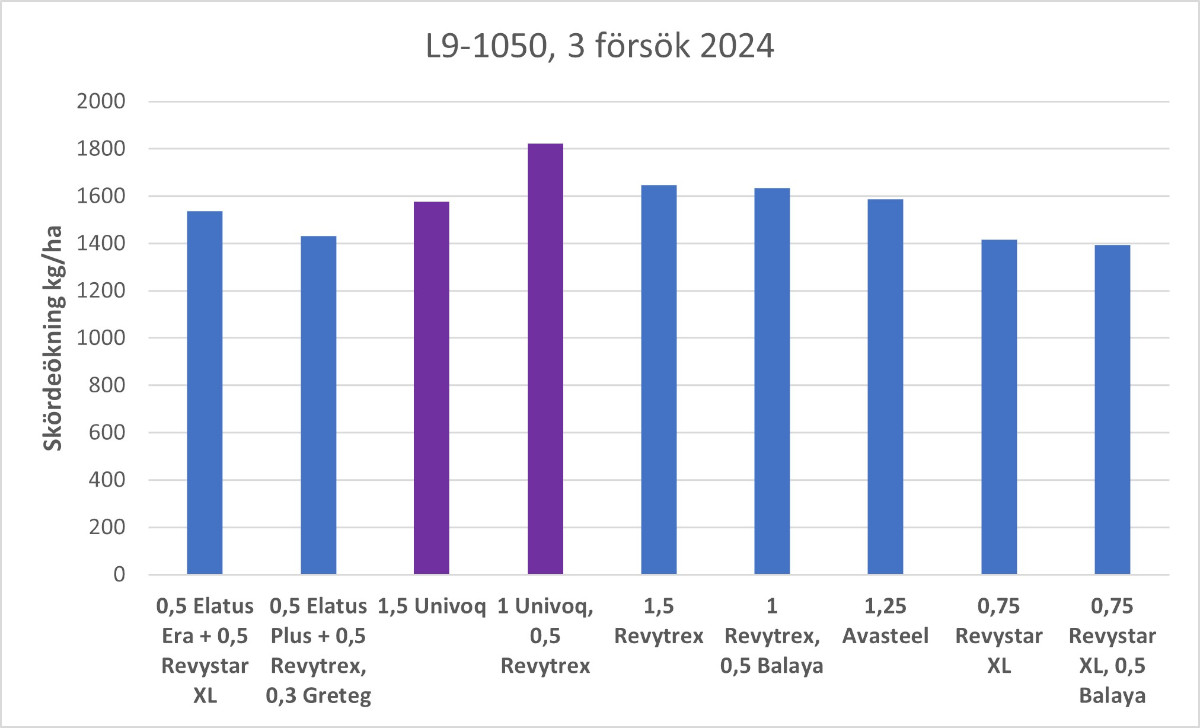Select the bar for 0,5 Elatus Plus + 0,5 Revytrex, 0,3 Greteg
Viewport: 1200px width, 728px height.
click(318, 405)
